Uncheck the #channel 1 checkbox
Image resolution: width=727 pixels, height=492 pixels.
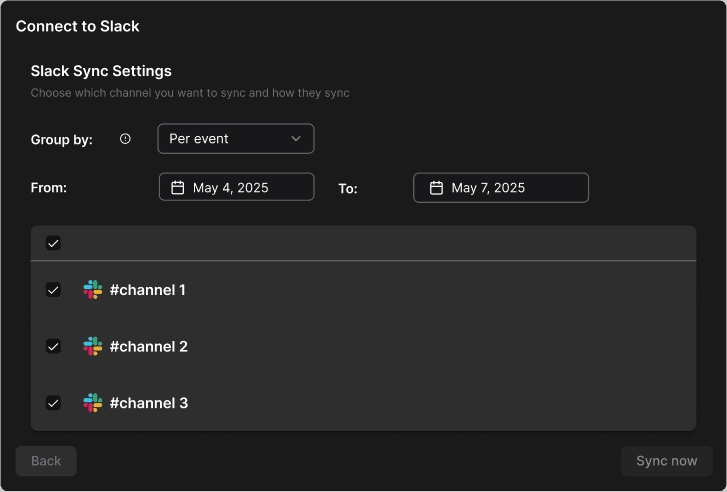pos(53,290)
